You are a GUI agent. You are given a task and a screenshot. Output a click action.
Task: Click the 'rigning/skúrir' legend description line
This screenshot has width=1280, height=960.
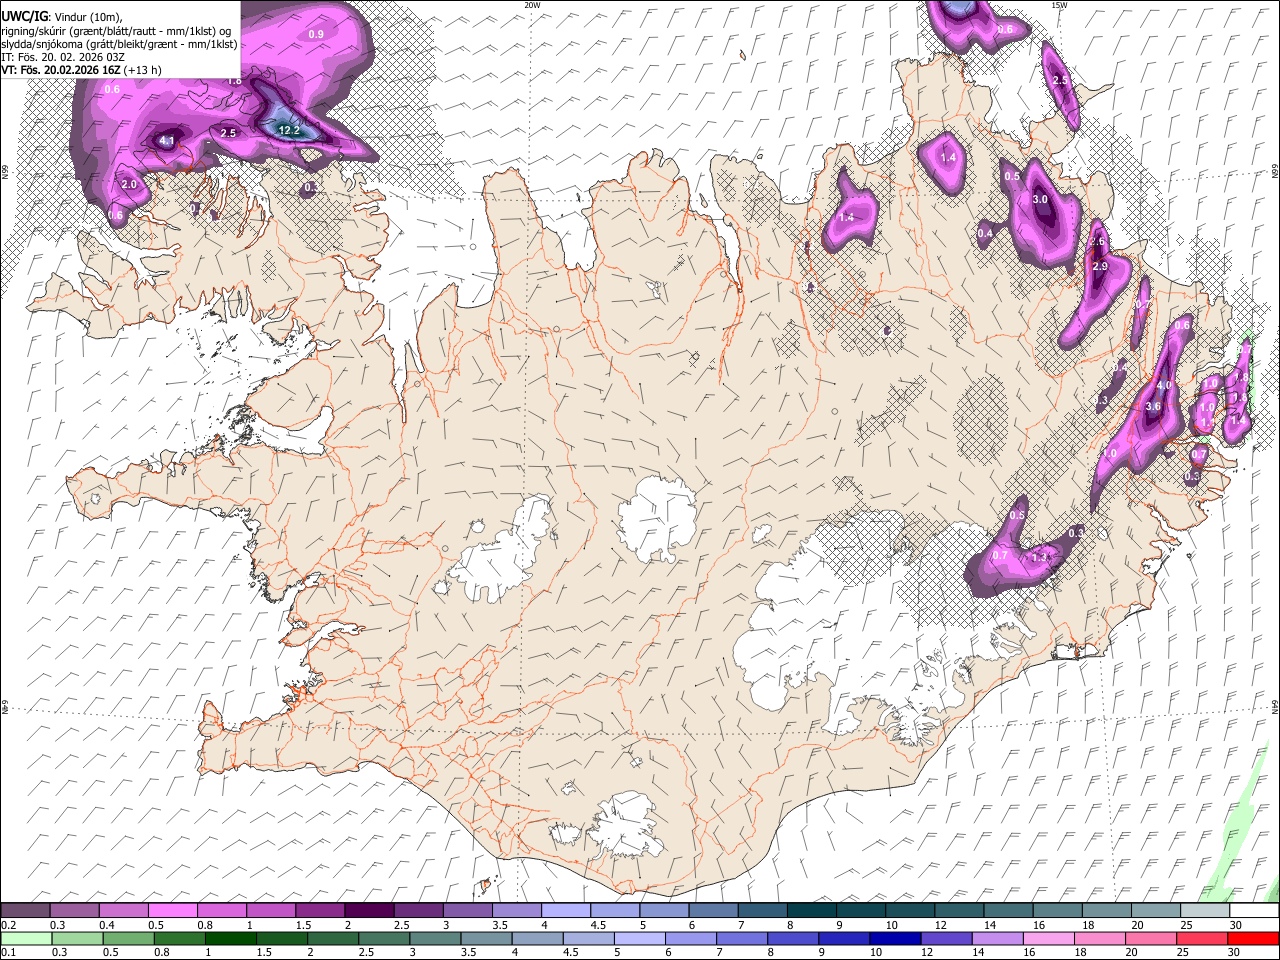tap(116, 31)
